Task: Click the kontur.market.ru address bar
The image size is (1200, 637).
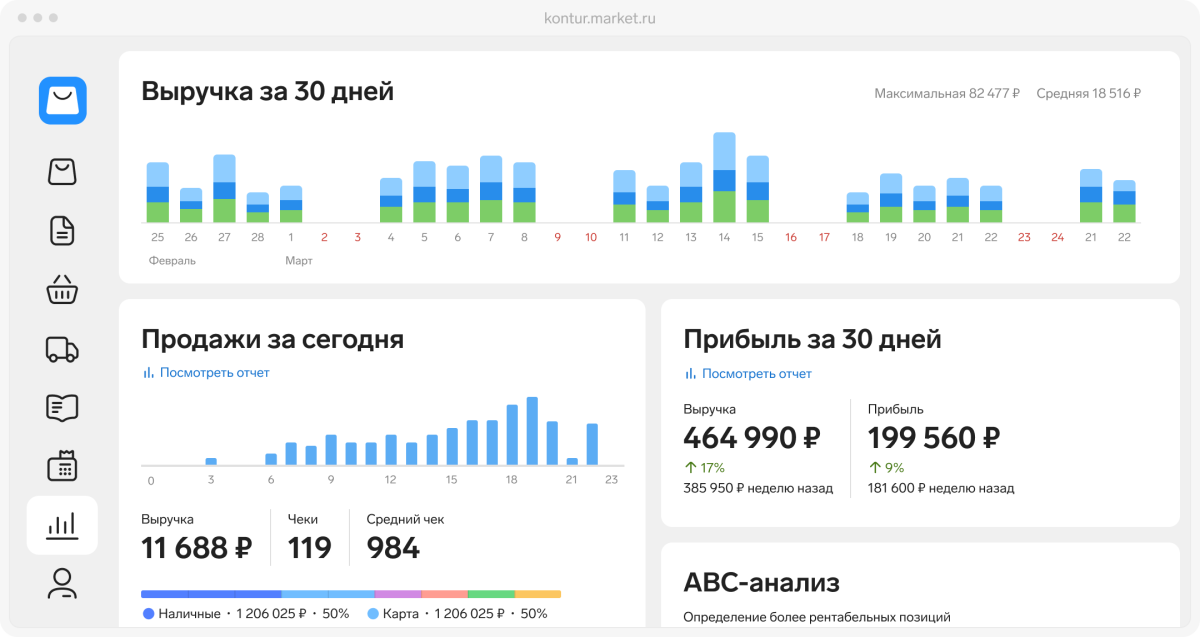Action: point(600,18)
